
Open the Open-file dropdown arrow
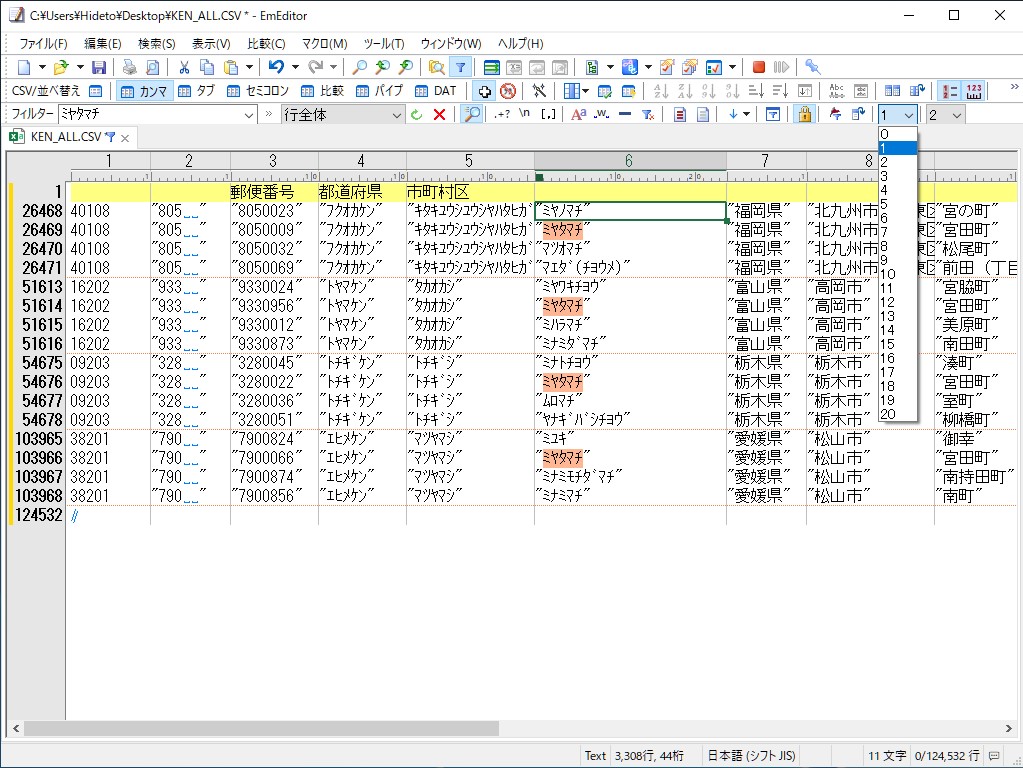click(80, 67)
